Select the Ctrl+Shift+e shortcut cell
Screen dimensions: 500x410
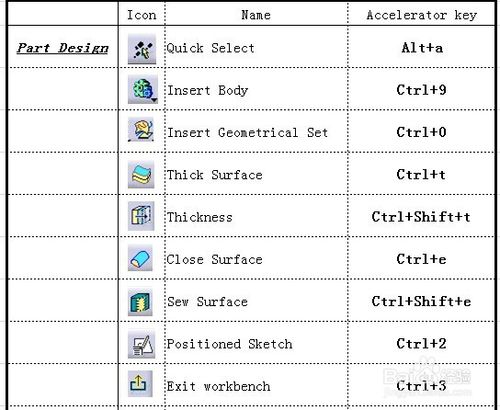421,301
